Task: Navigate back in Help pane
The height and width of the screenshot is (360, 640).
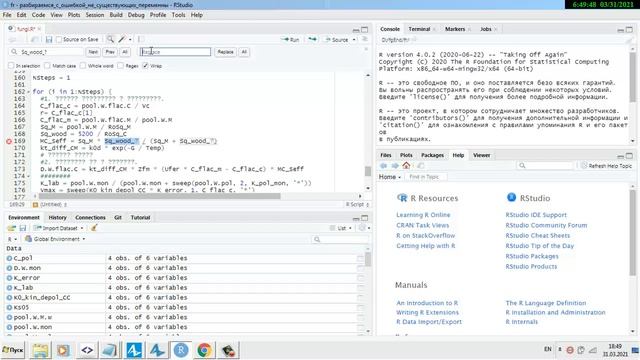Action: pos(383,165)
